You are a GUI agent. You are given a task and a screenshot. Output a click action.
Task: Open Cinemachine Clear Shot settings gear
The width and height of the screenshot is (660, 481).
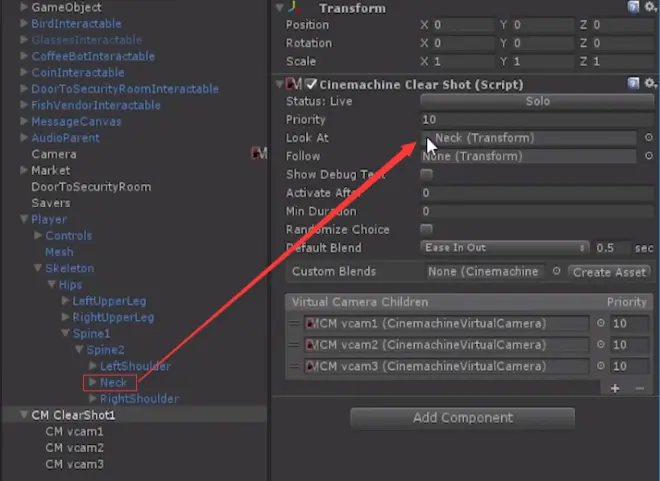click(650, 83)
